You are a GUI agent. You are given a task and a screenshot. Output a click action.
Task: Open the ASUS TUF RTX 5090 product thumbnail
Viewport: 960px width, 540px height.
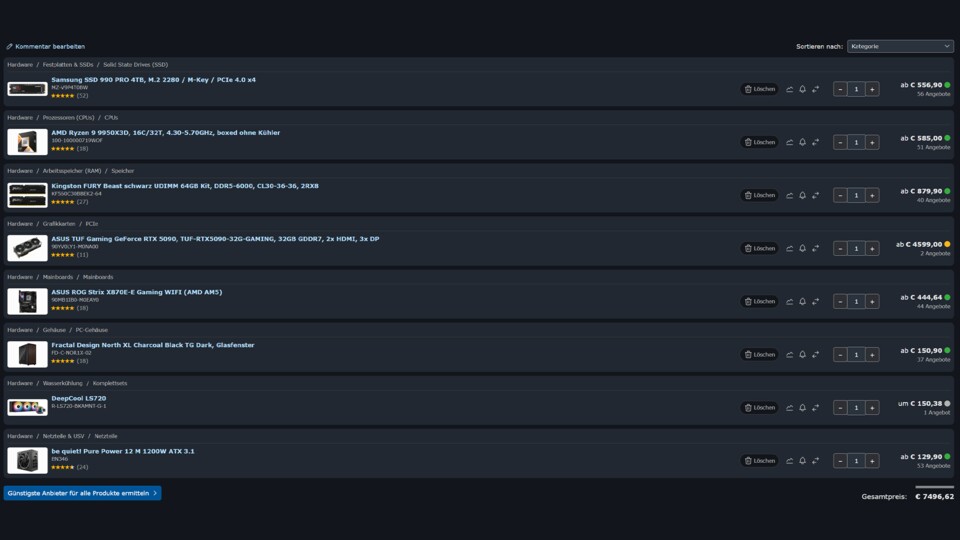(x=27, y=249)
